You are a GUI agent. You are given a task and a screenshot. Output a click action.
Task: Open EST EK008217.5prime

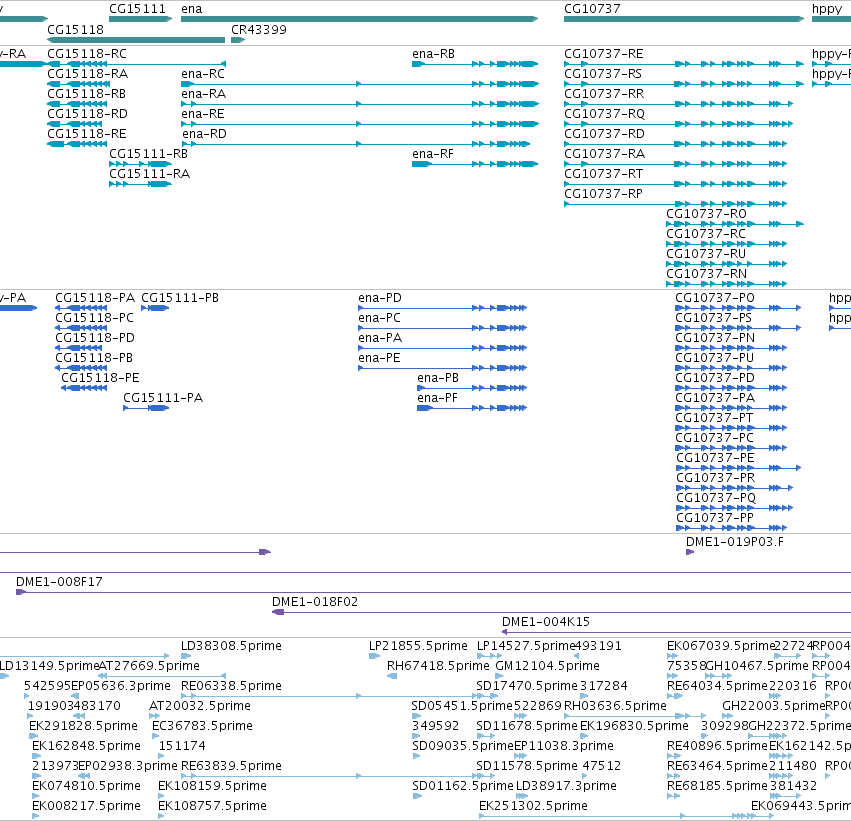[x=86, y=806]
